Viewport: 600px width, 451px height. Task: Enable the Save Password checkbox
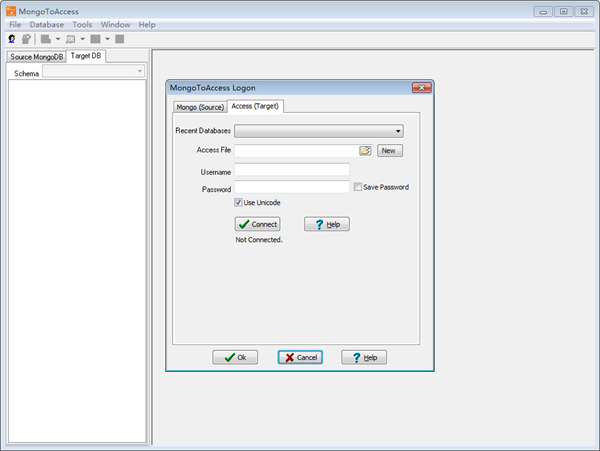tap(358, 187)
